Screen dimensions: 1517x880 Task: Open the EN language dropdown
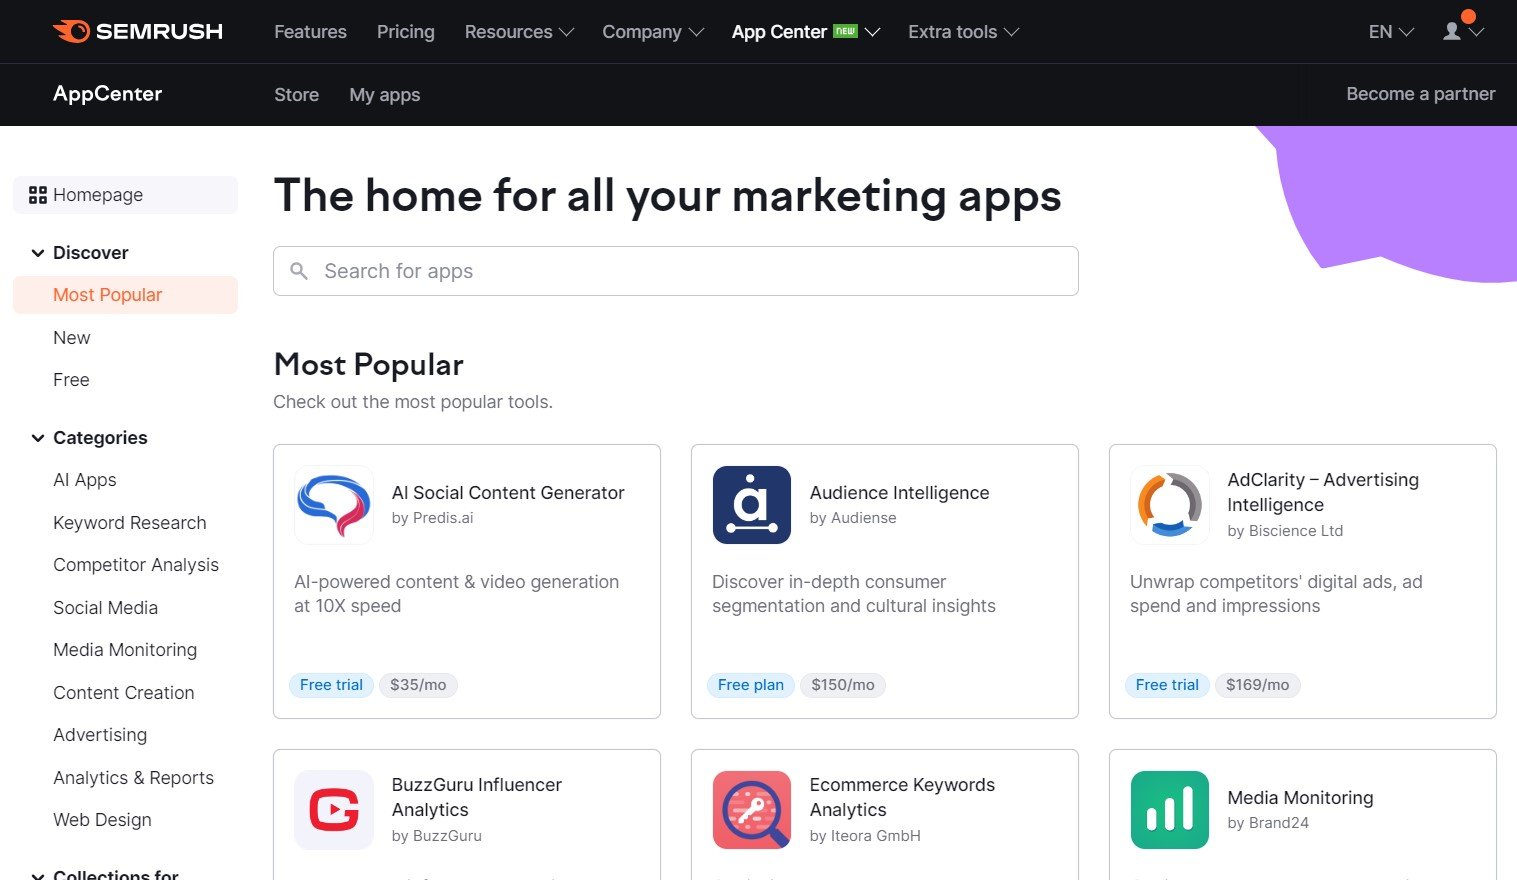(1390, 32)
